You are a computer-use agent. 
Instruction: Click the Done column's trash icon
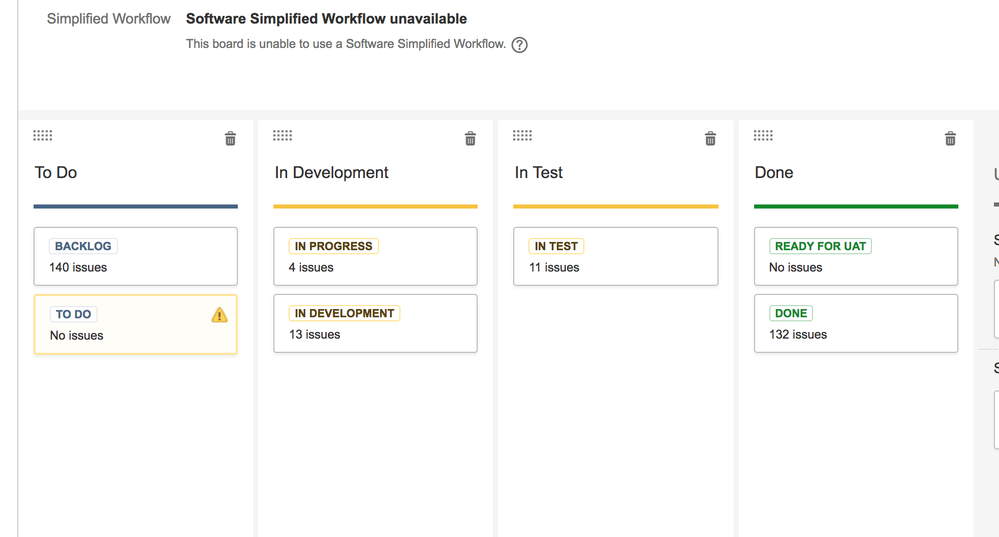click(x=950, y=139)
